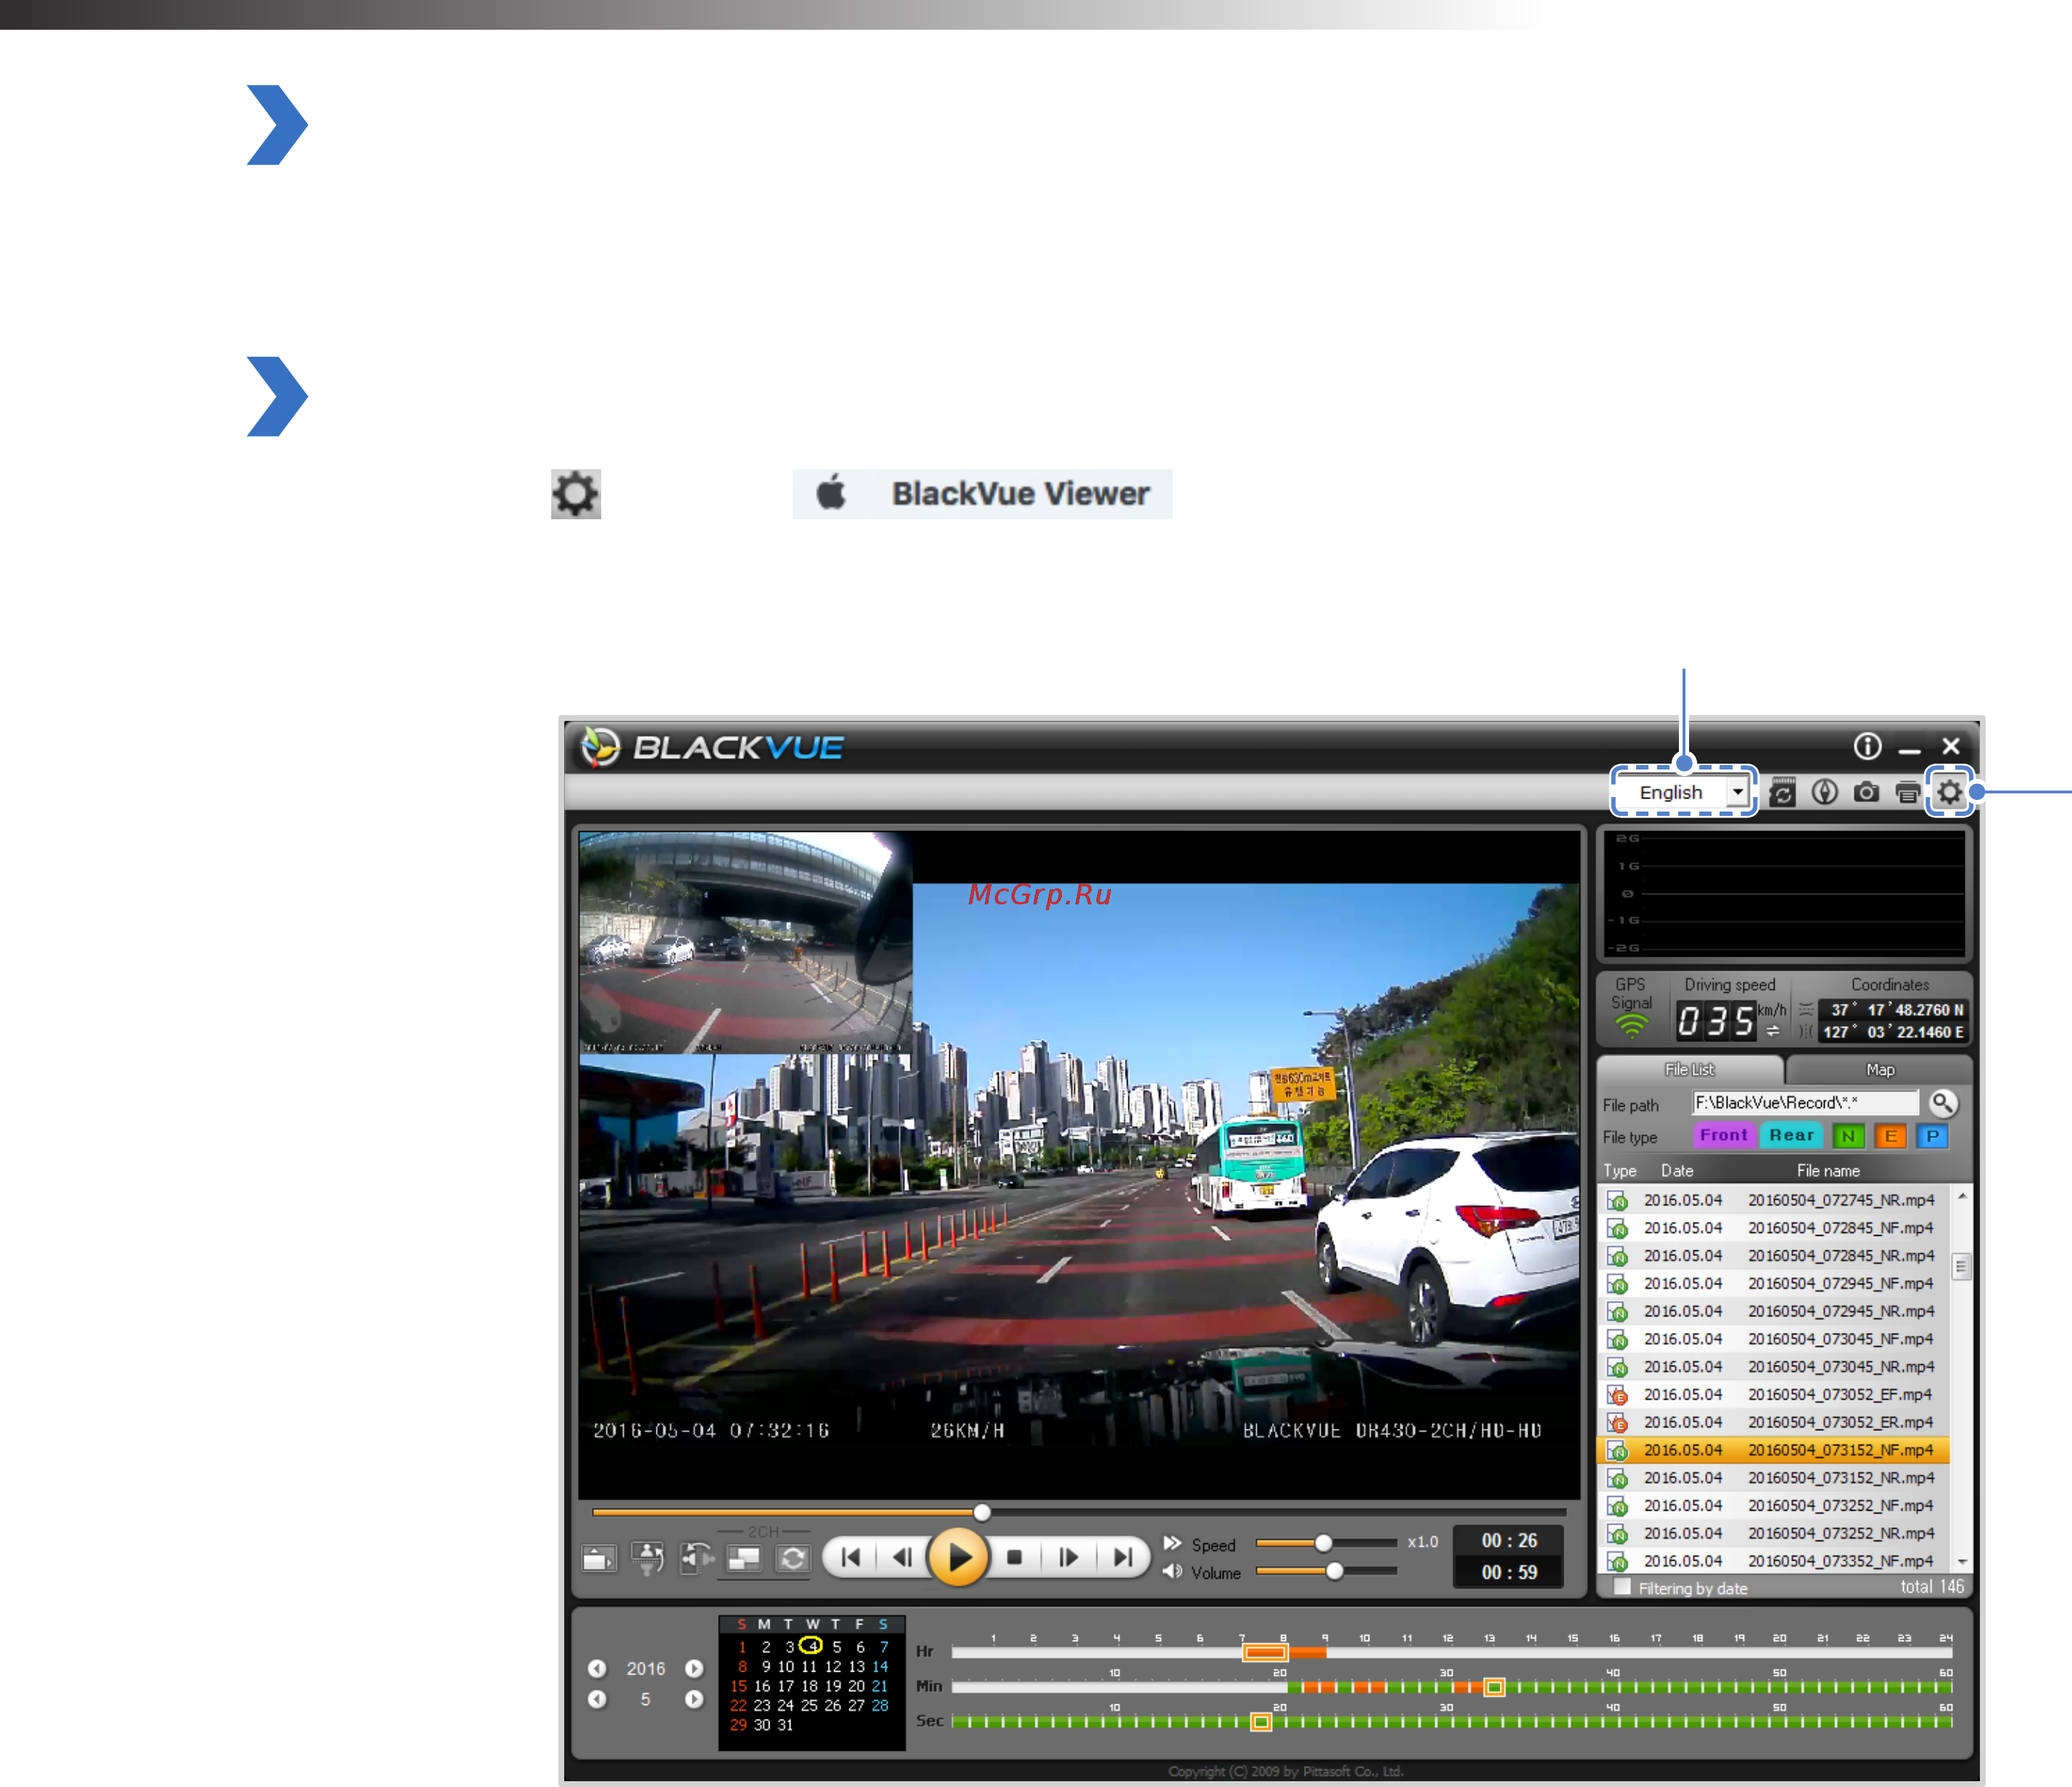Viewport: 2072px width, 1787px height.
Task: Click the Hr timeline marker
Action: (x=1264, y=1652)
